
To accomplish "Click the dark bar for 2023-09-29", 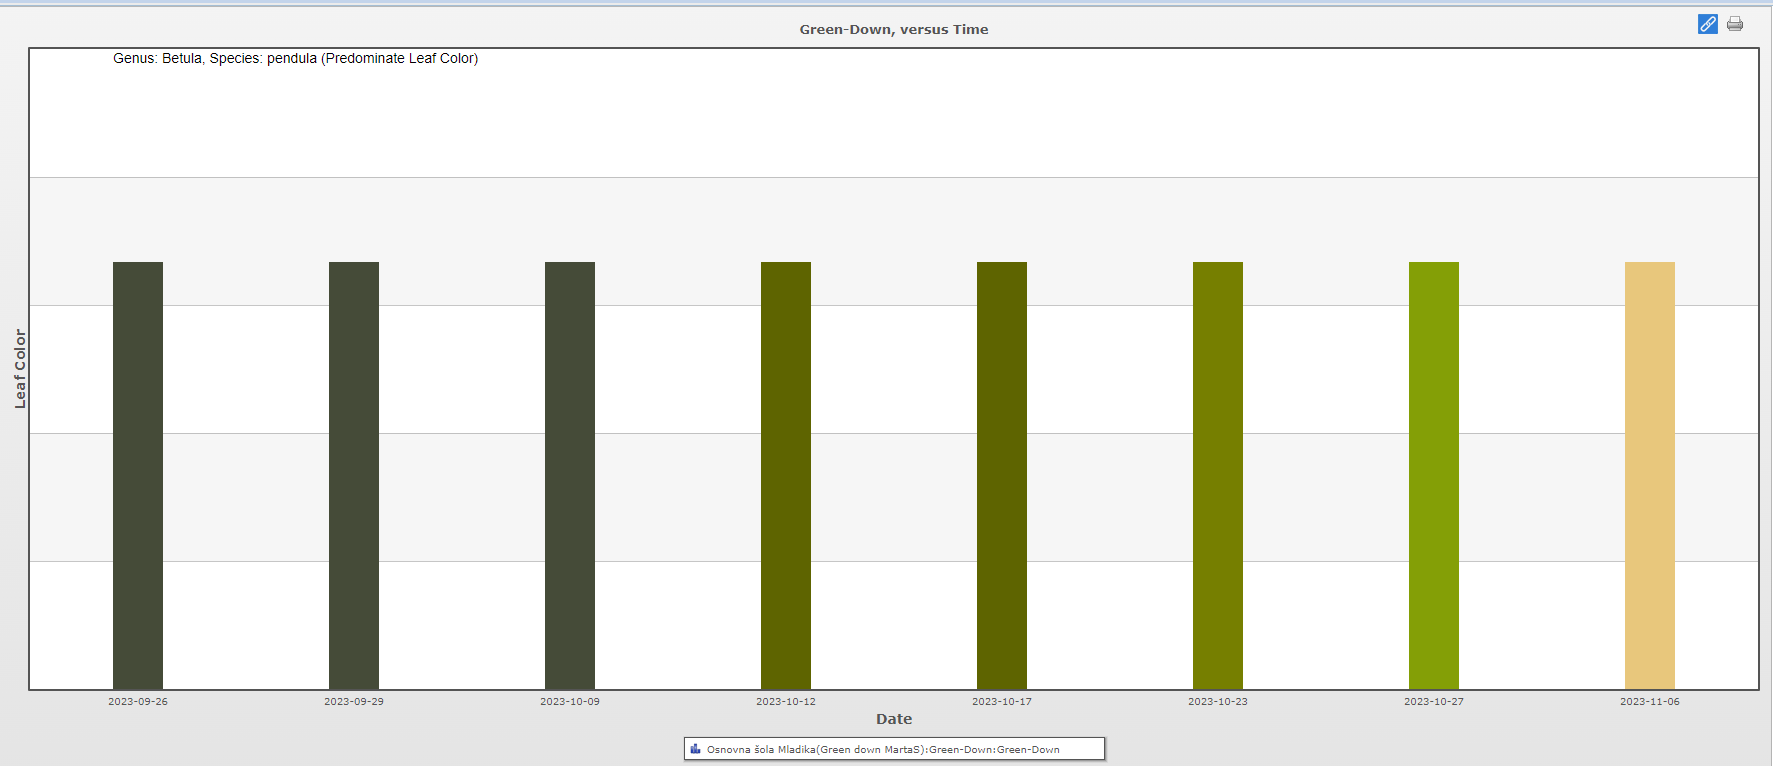I will coord(354,475).
